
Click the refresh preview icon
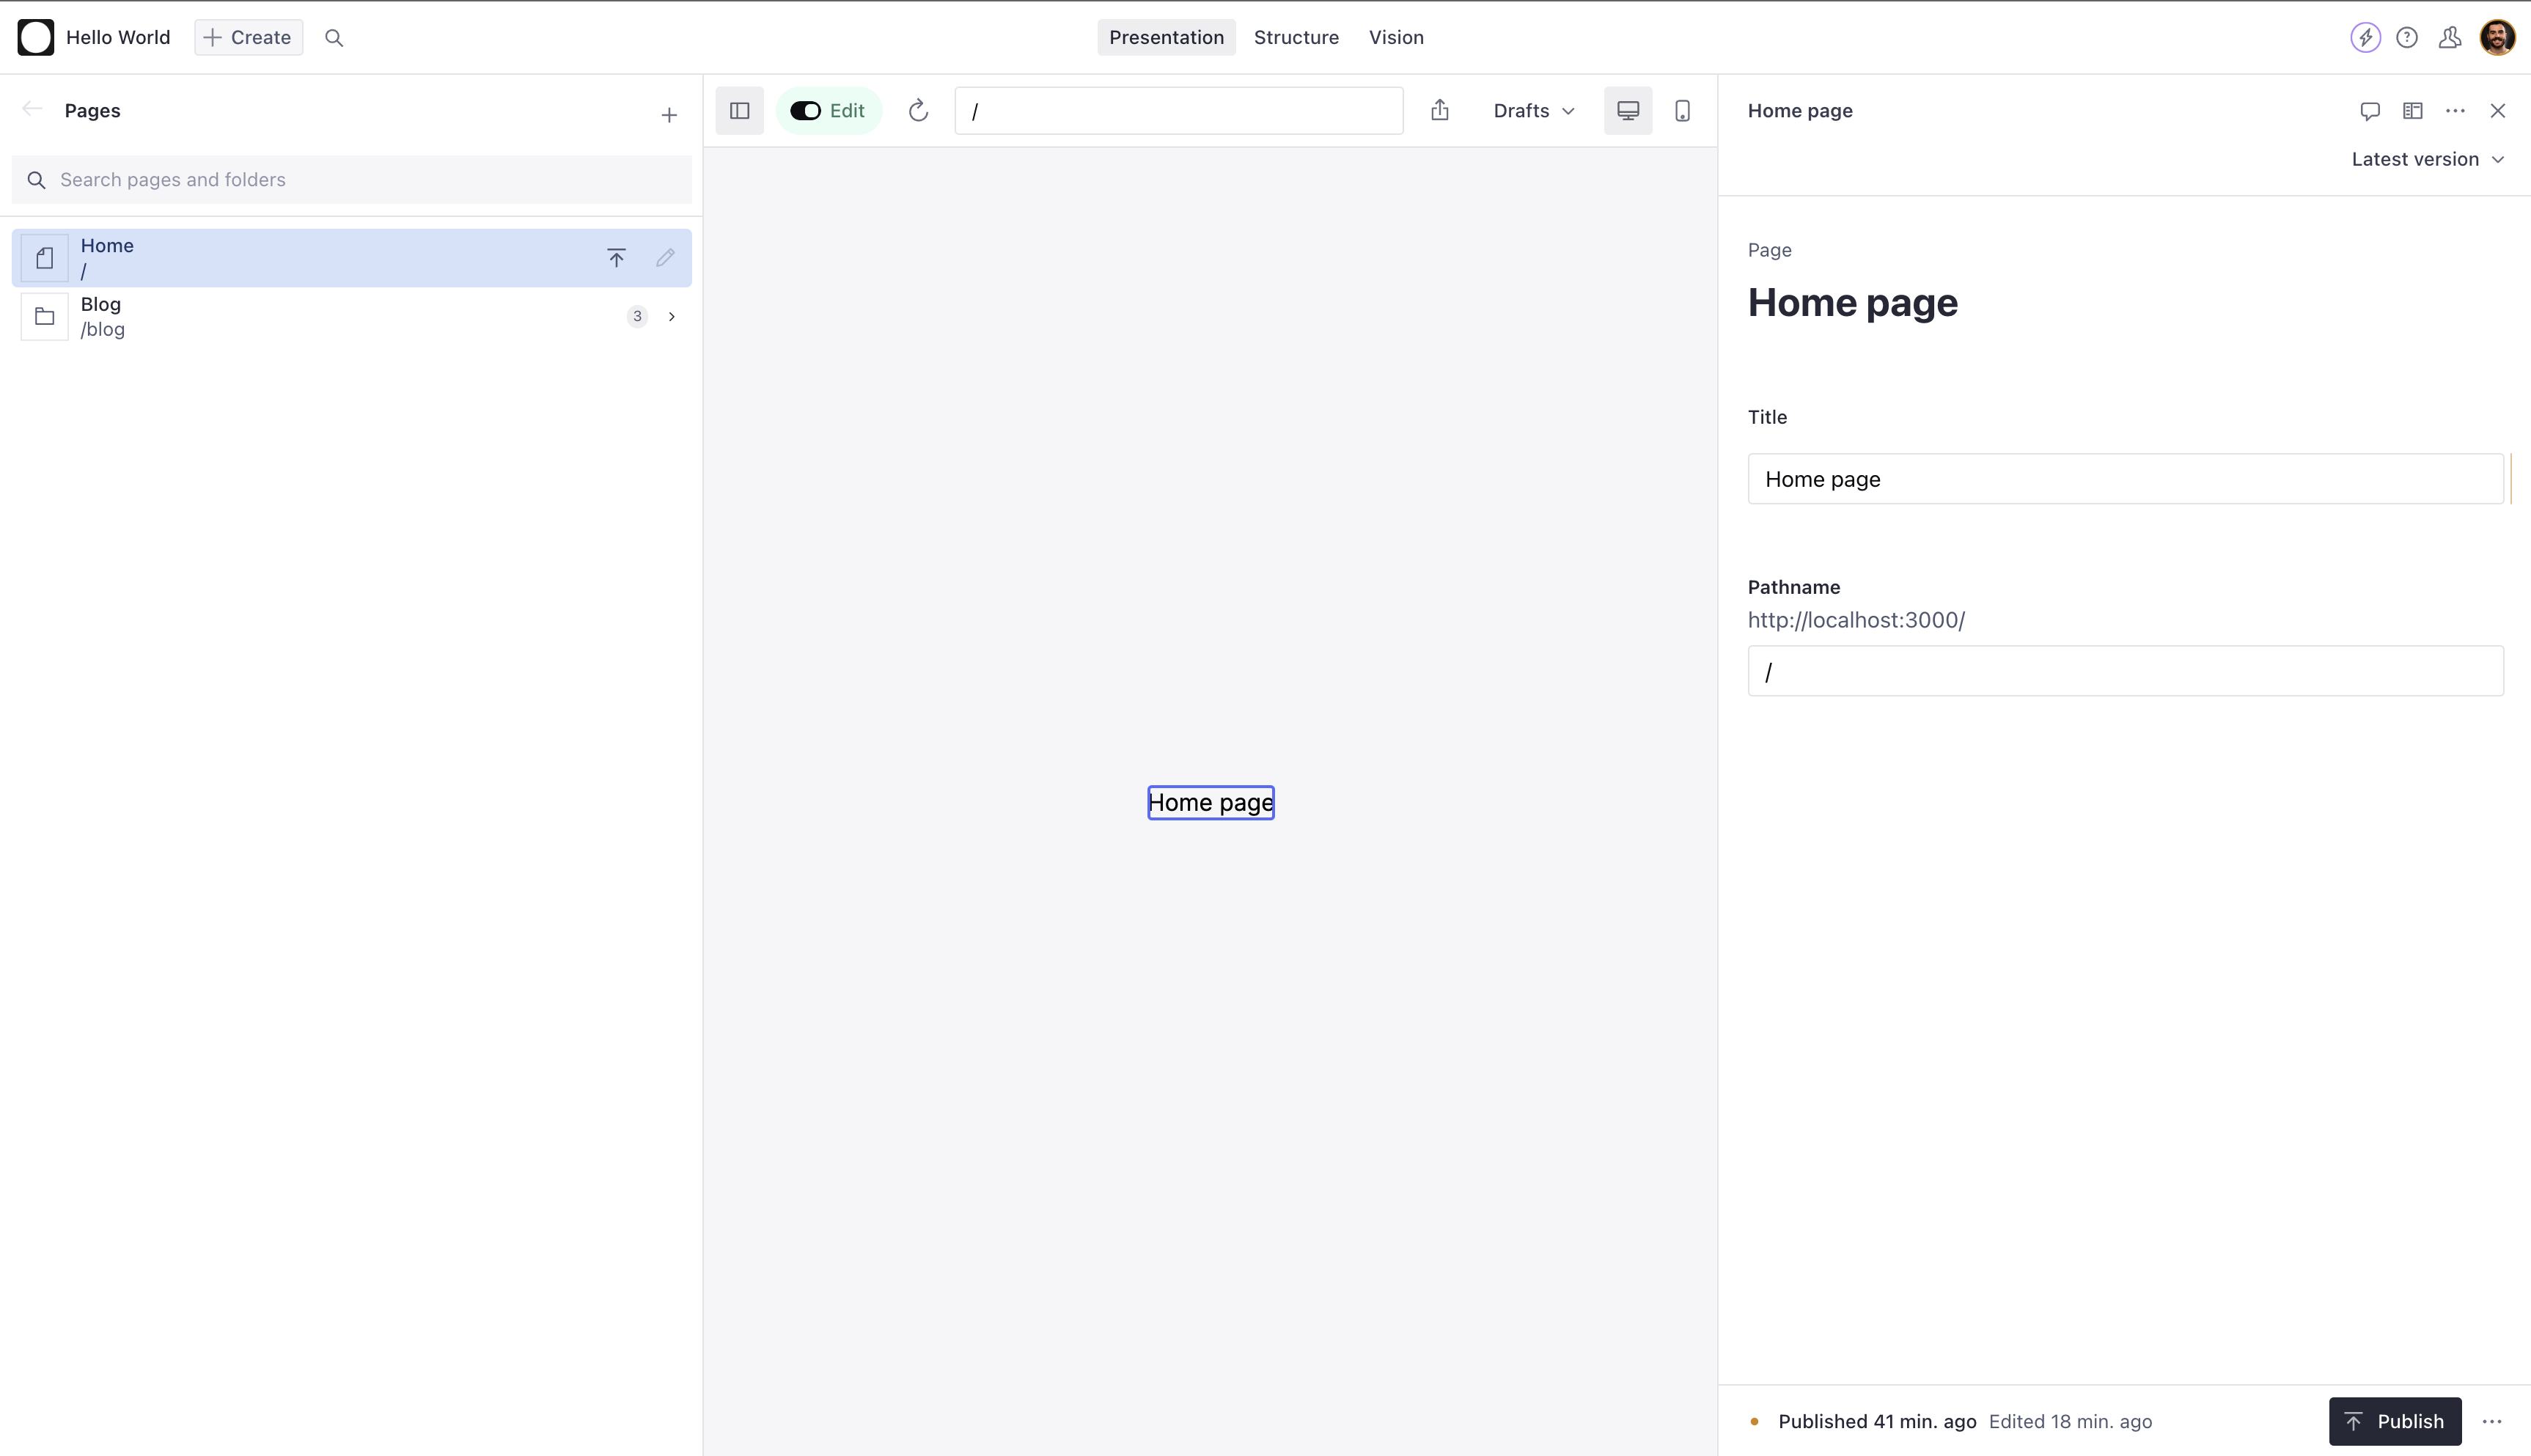[x=918, y=110]
